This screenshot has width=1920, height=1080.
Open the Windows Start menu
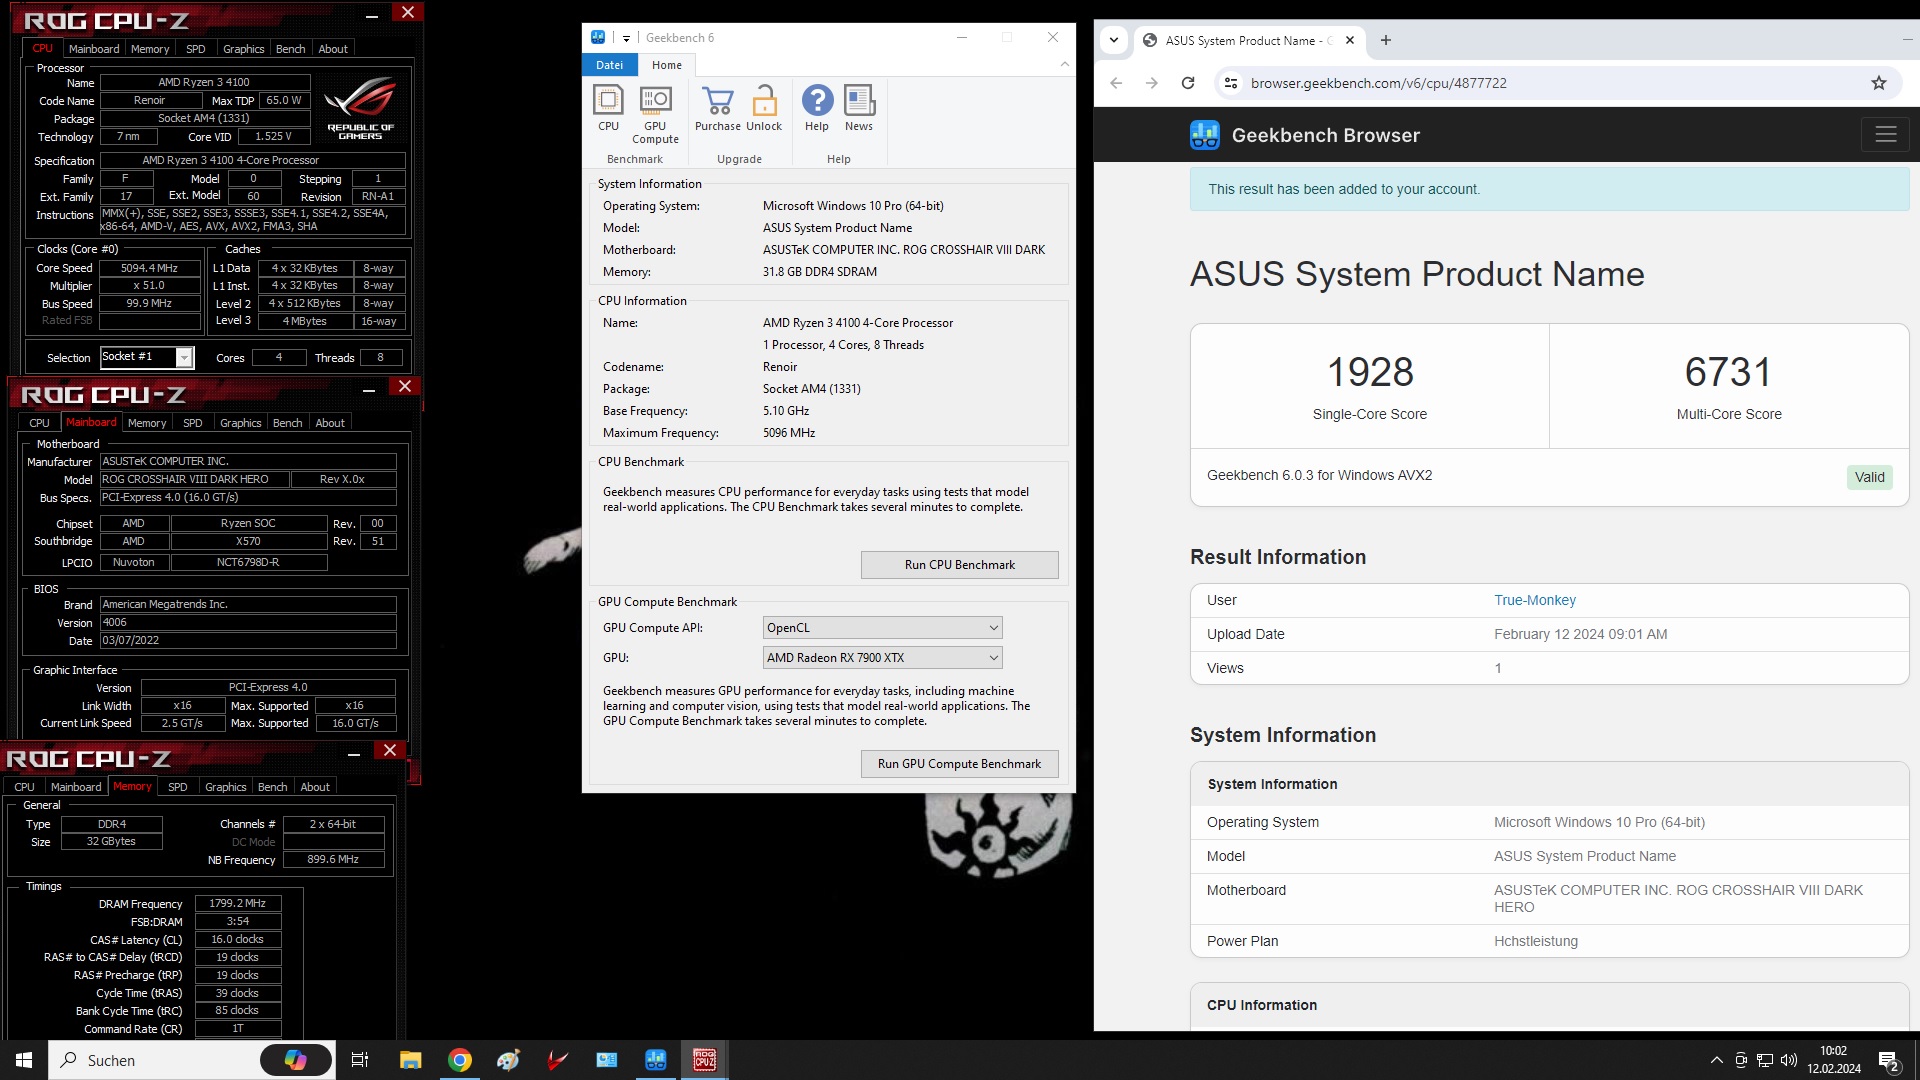pos(24,1060)
